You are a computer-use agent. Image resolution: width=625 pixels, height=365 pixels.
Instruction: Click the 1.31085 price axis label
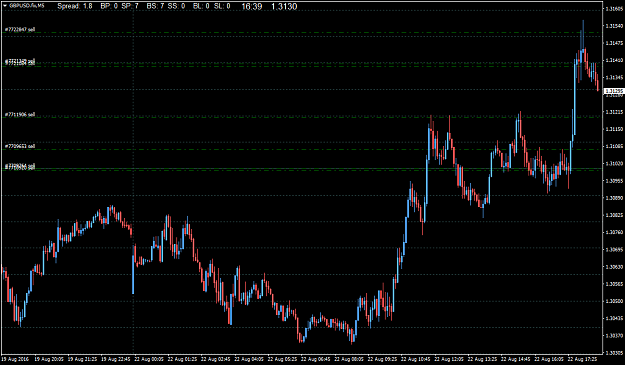tap(614, 146)
